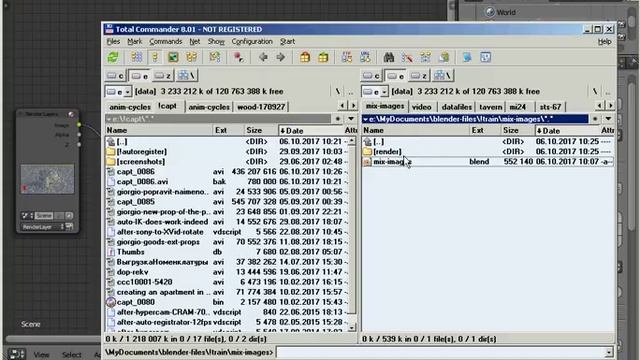Click left panel parent directory dots button
This screenshot has width=640, height=360.
(x=351, y=91)
